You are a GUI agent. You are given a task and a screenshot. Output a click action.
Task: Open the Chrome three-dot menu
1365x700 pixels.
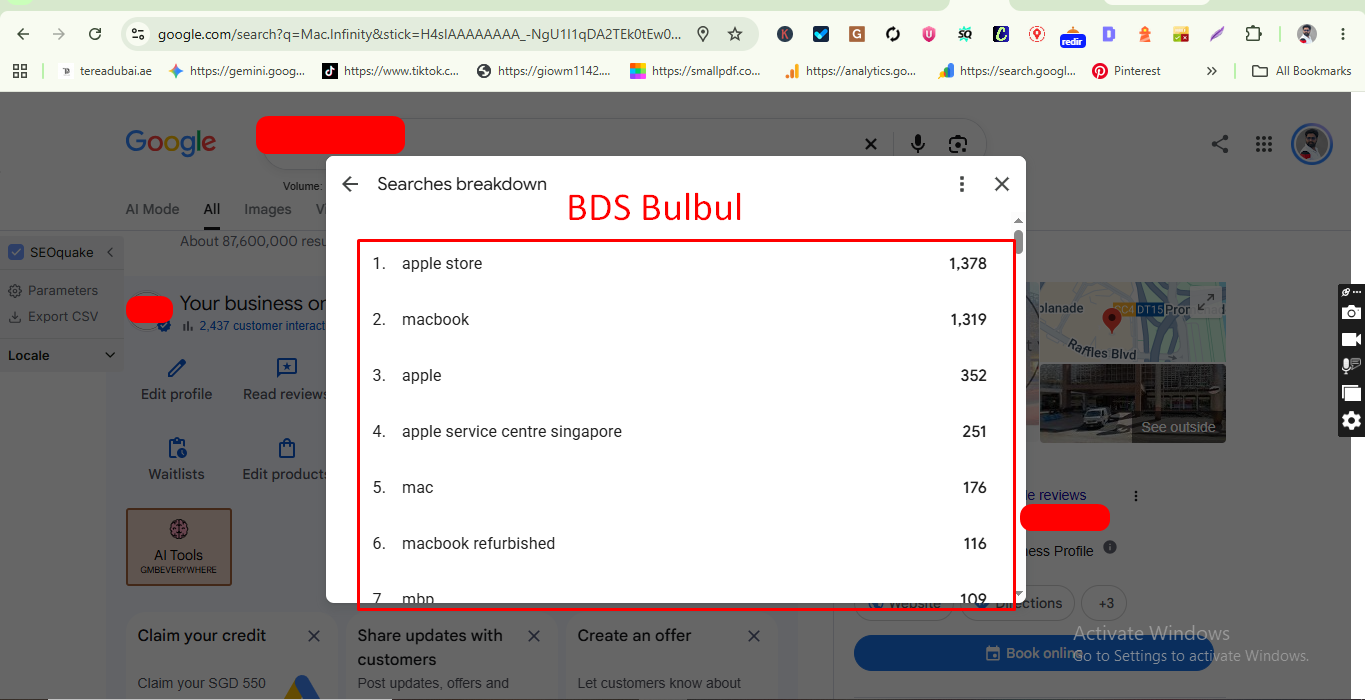(x=1343, y=34)
